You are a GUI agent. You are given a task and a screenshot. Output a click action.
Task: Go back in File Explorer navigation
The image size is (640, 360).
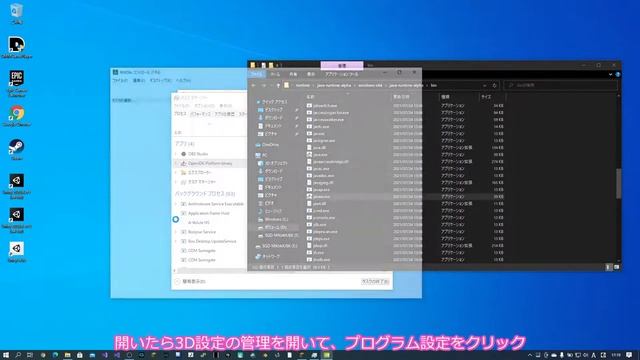pyautogui.click(x=253, y=85)
